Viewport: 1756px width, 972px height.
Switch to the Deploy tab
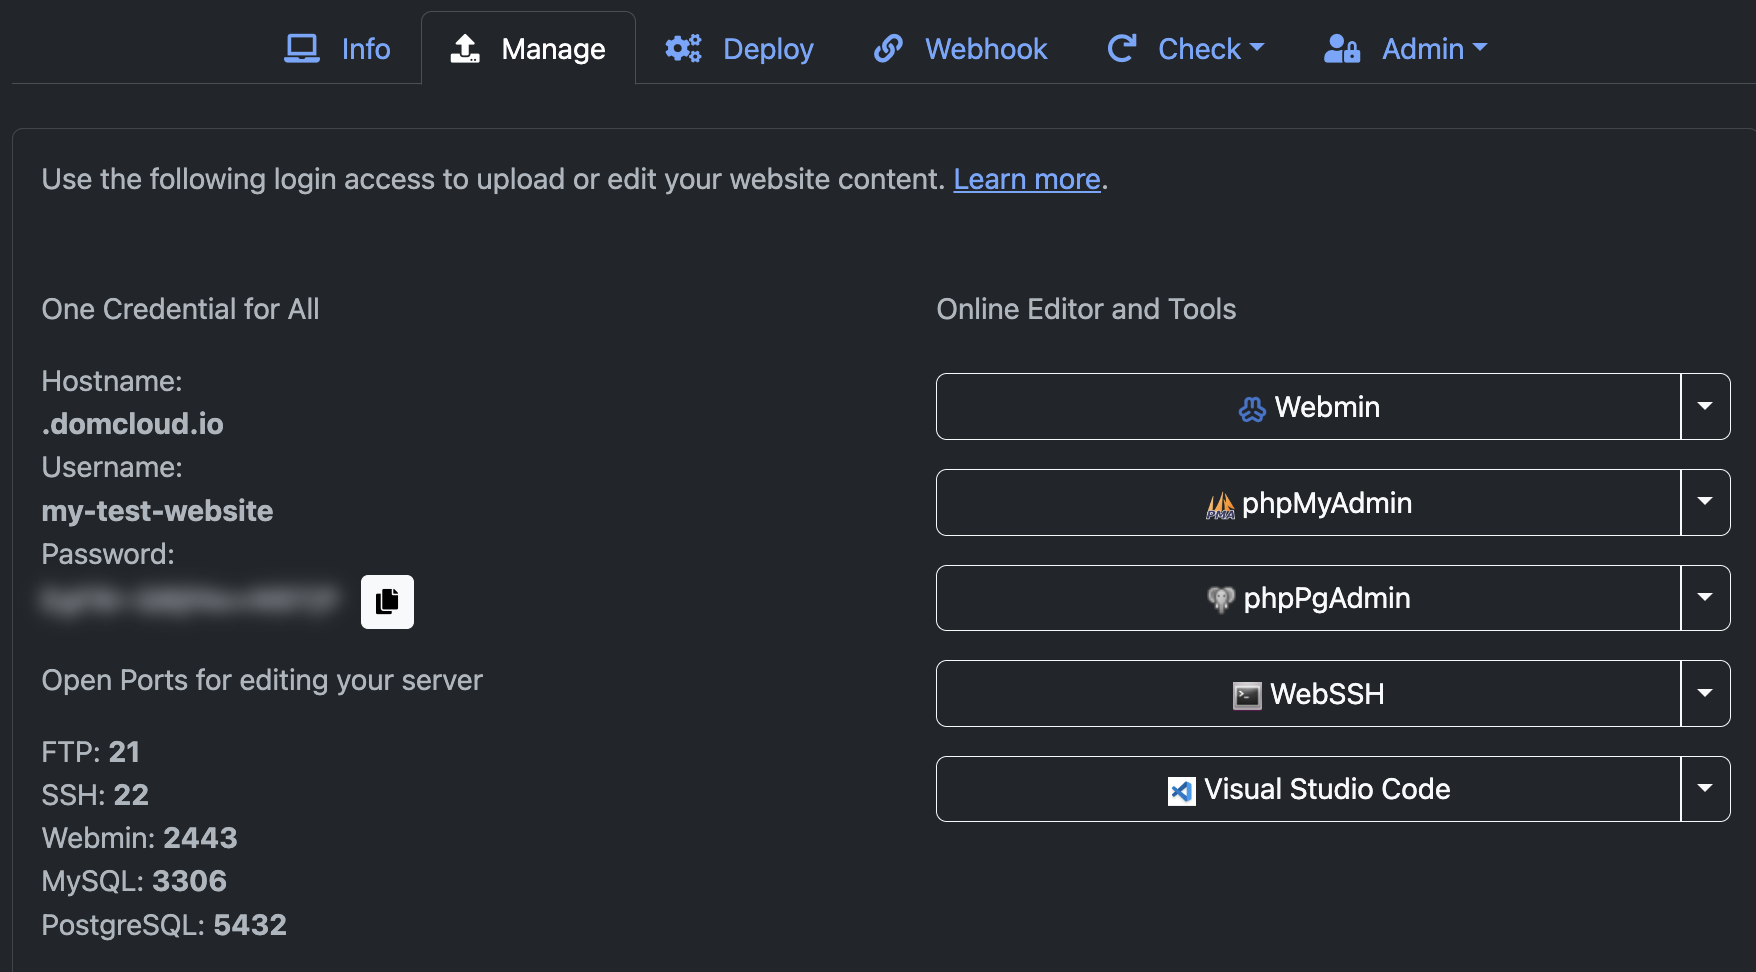coord(739,49)
